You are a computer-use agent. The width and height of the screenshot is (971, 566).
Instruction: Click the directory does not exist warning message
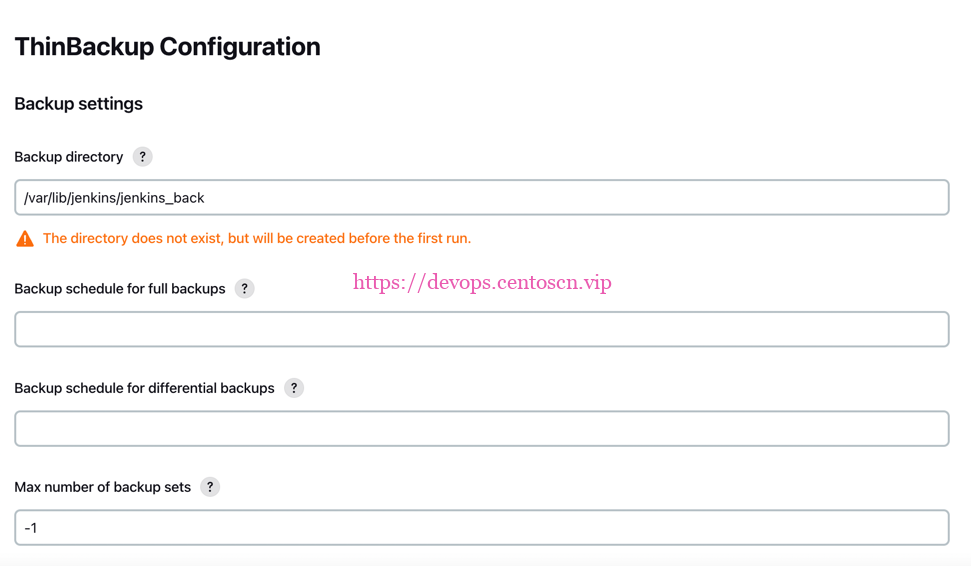pos(257,239)
